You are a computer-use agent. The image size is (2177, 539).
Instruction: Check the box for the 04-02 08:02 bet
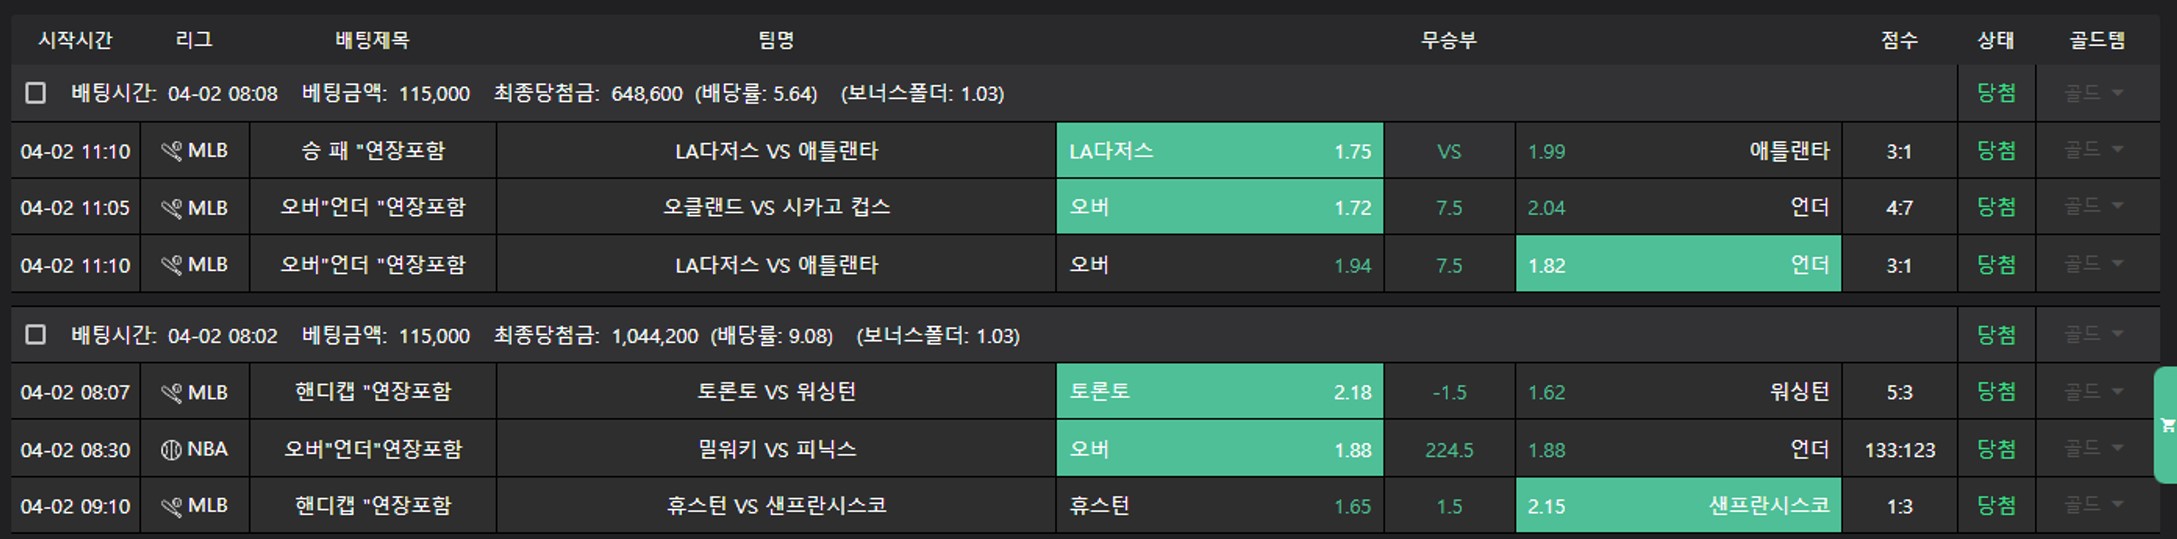[36, 335]
